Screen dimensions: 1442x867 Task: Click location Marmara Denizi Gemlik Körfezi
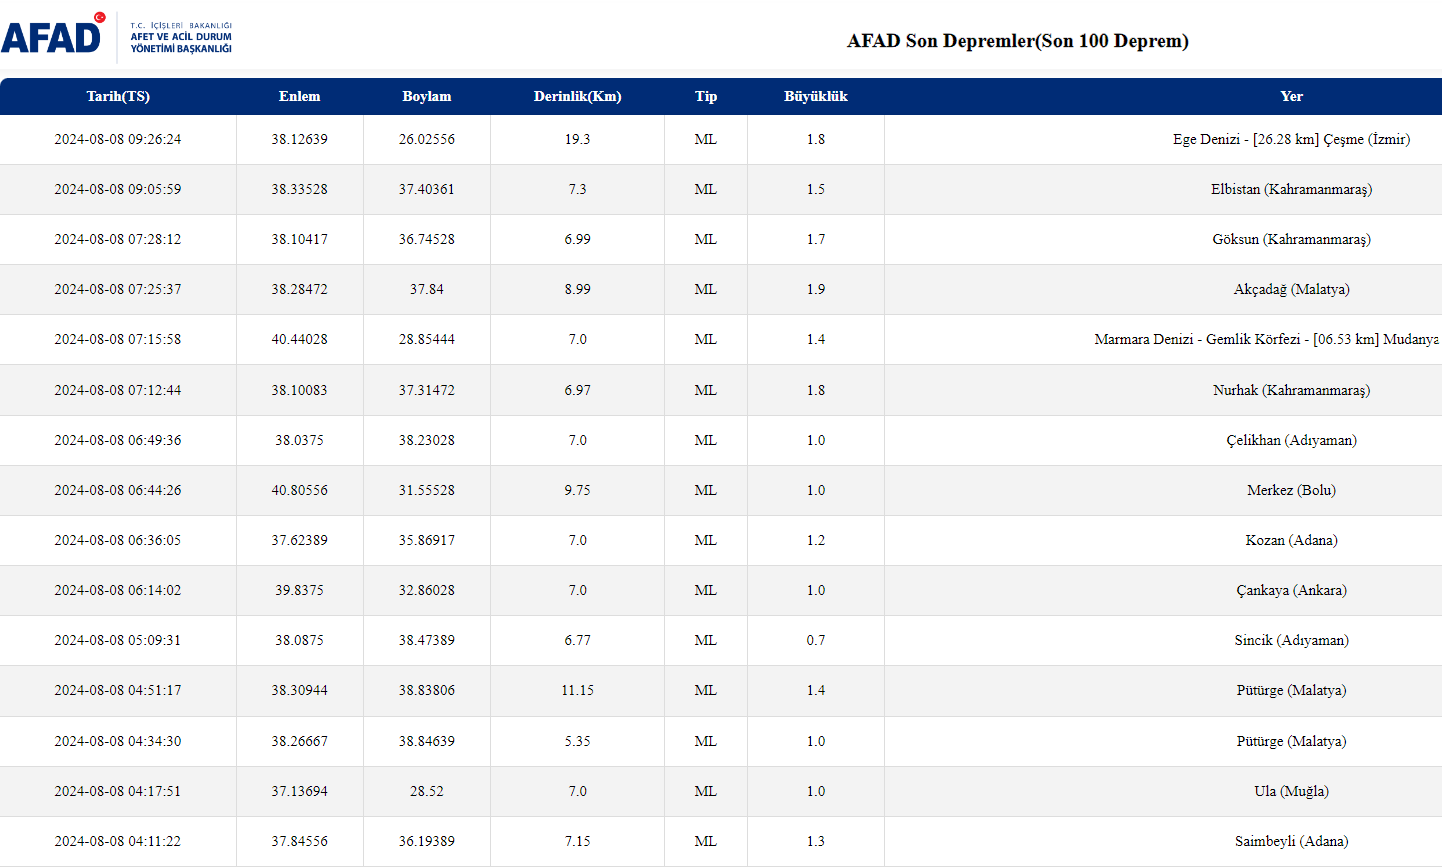(1267, 340)
